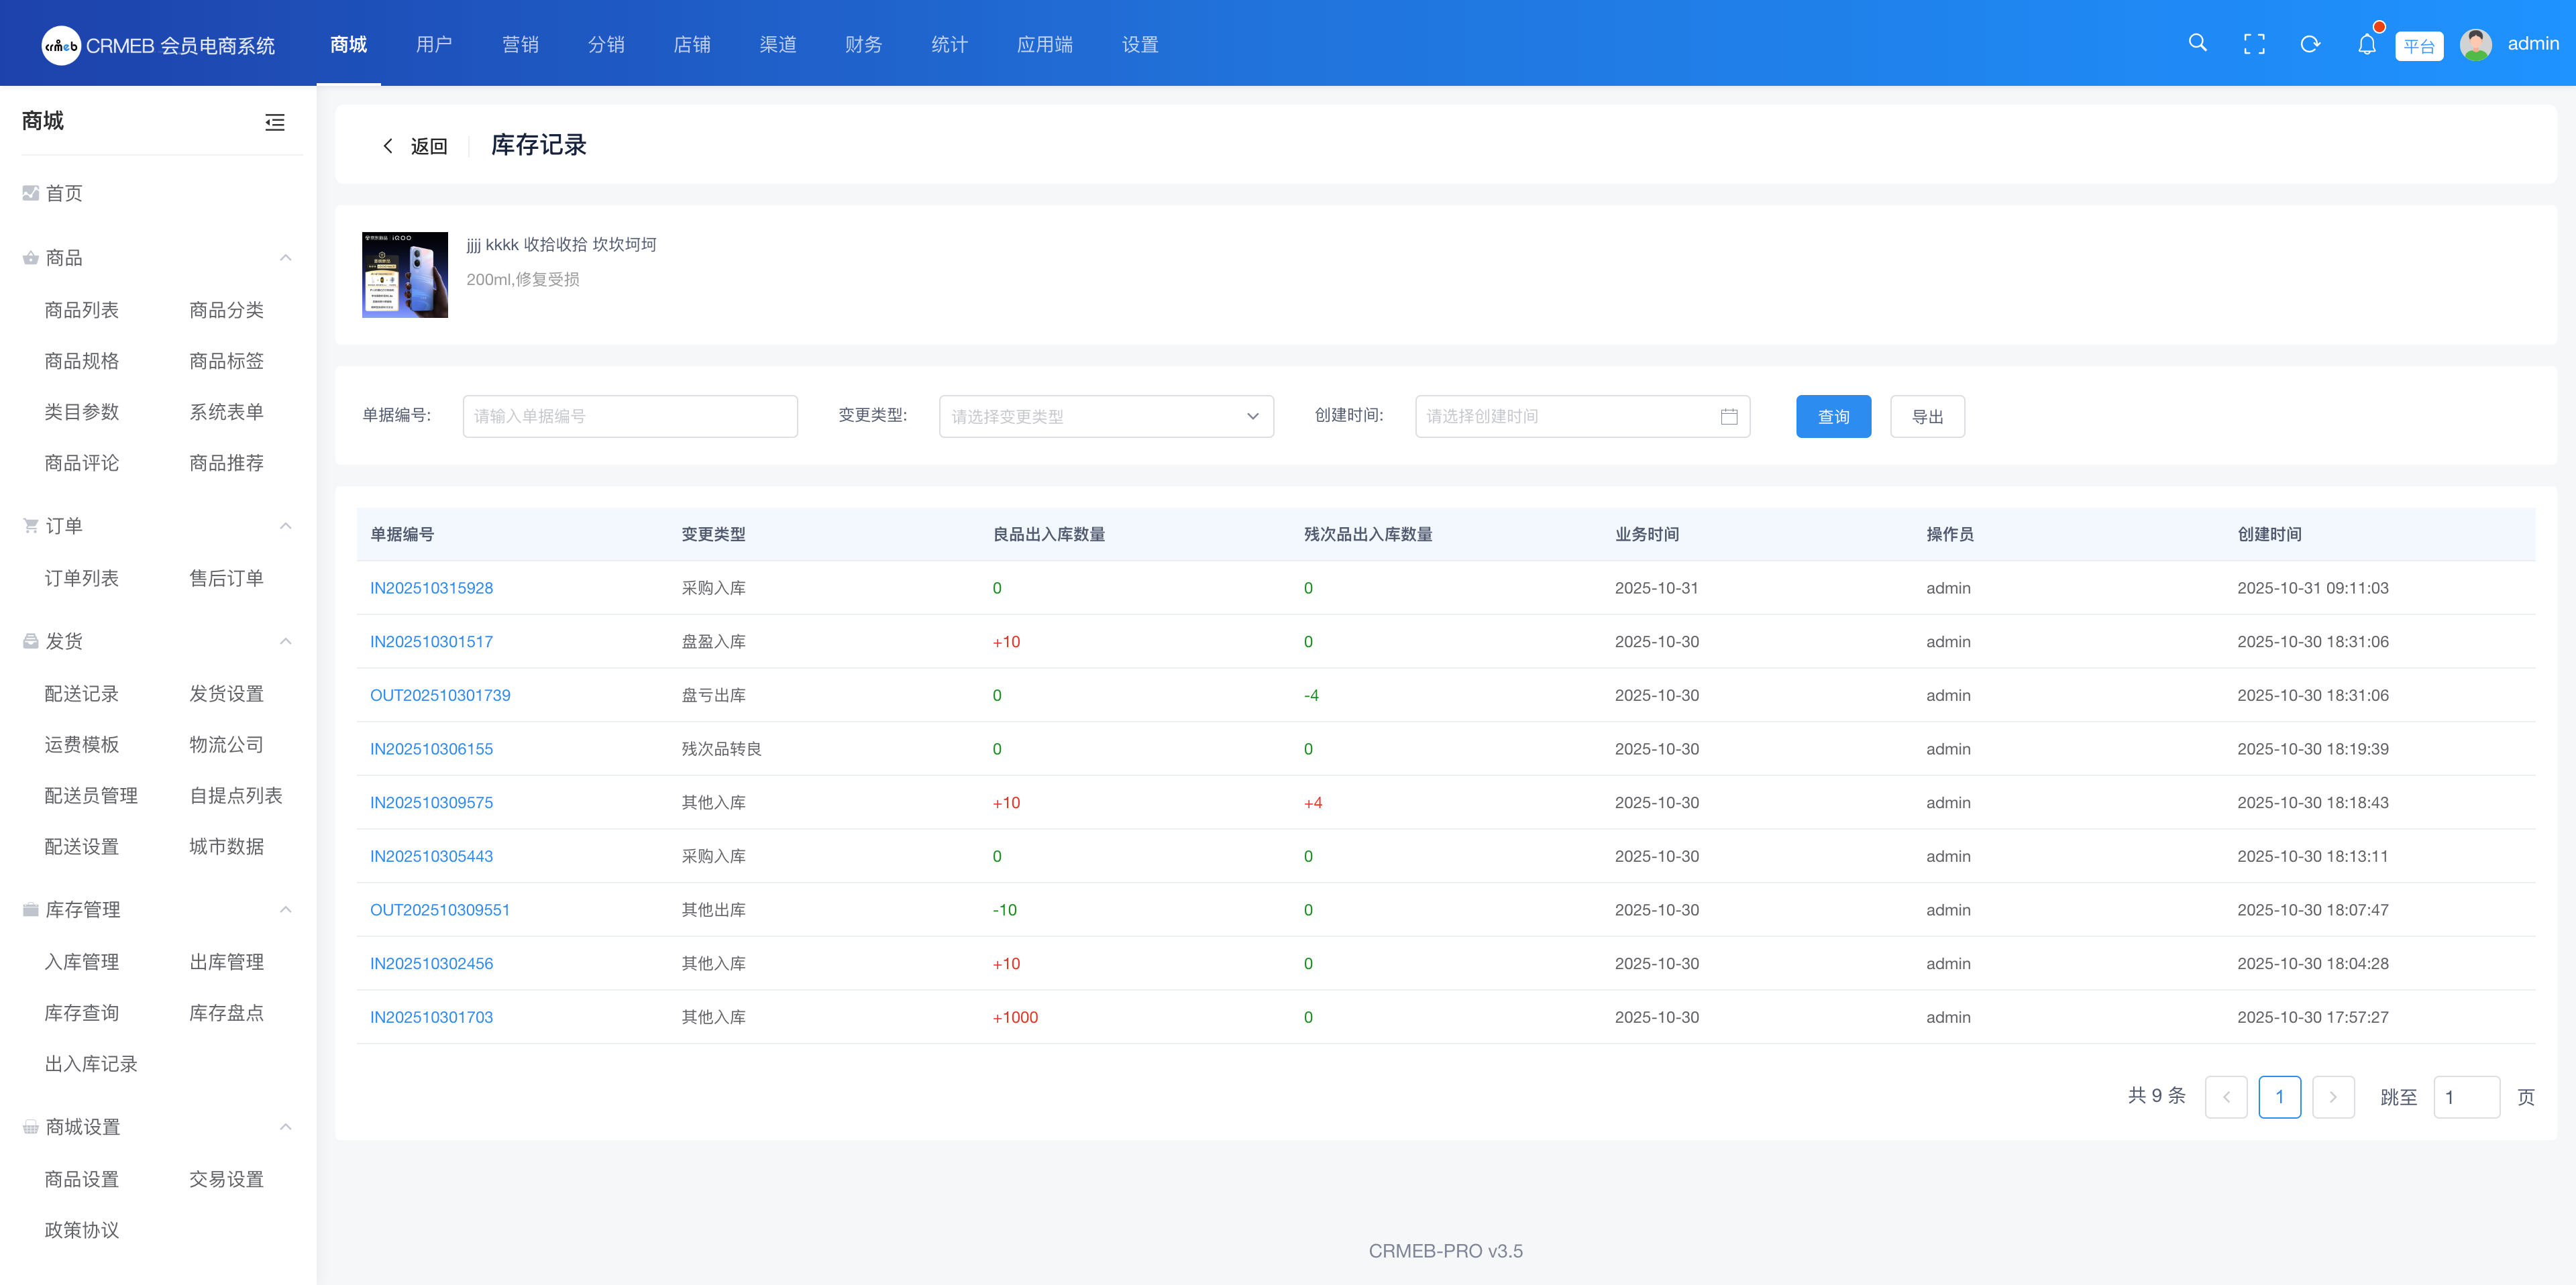Collapse sidebar with the menu fold icon
Viewport: 2576px width, 1285px height.
(275, 122)
